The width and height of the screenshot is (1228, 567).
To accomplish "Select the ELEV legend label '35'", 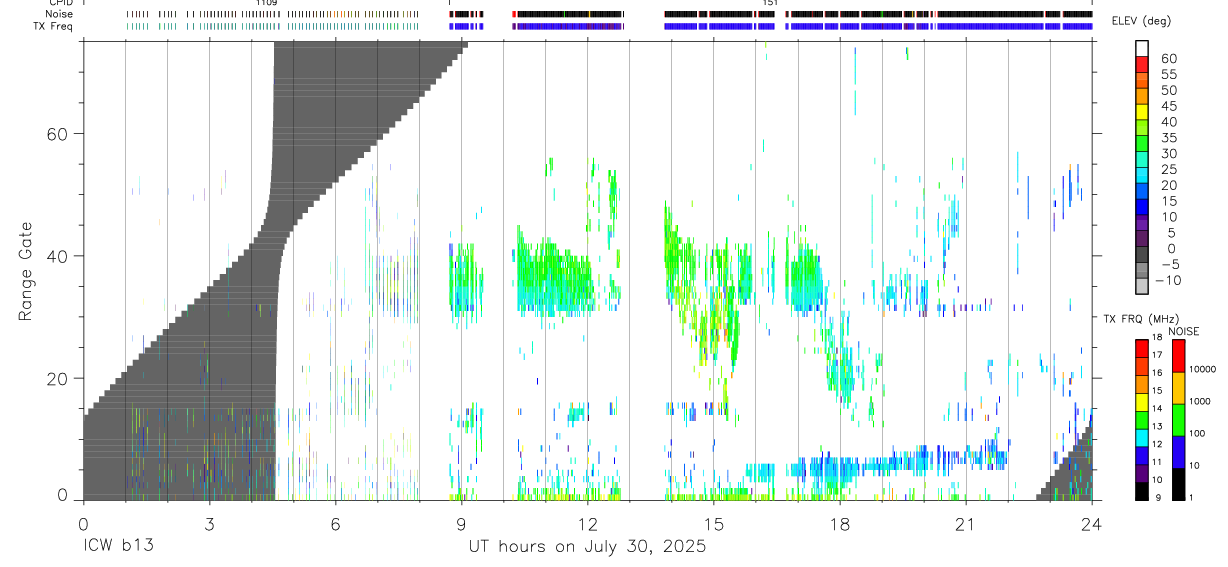I will 1168,138.
